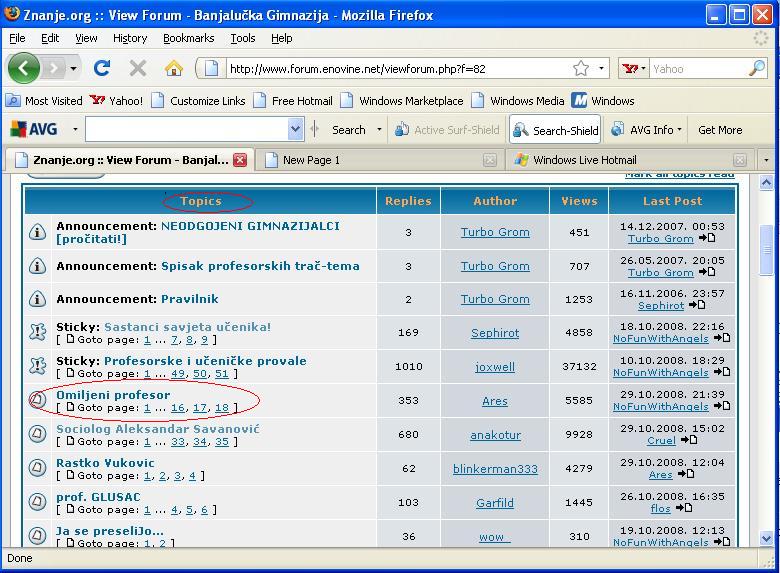Click AVG Get More button
Screen dimensions: 780x573
tap(720, 130)
